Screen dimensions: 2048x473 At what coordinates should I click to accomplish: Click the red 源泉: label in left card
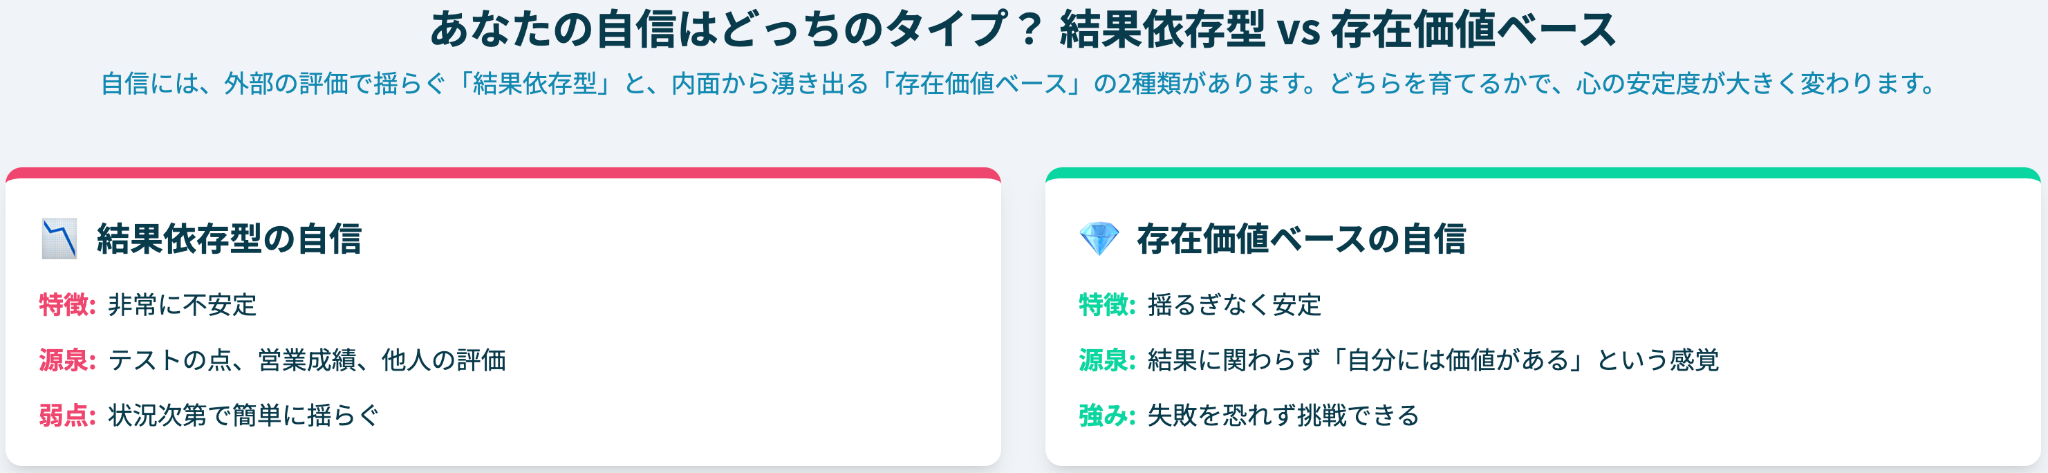tap(67, 360)
